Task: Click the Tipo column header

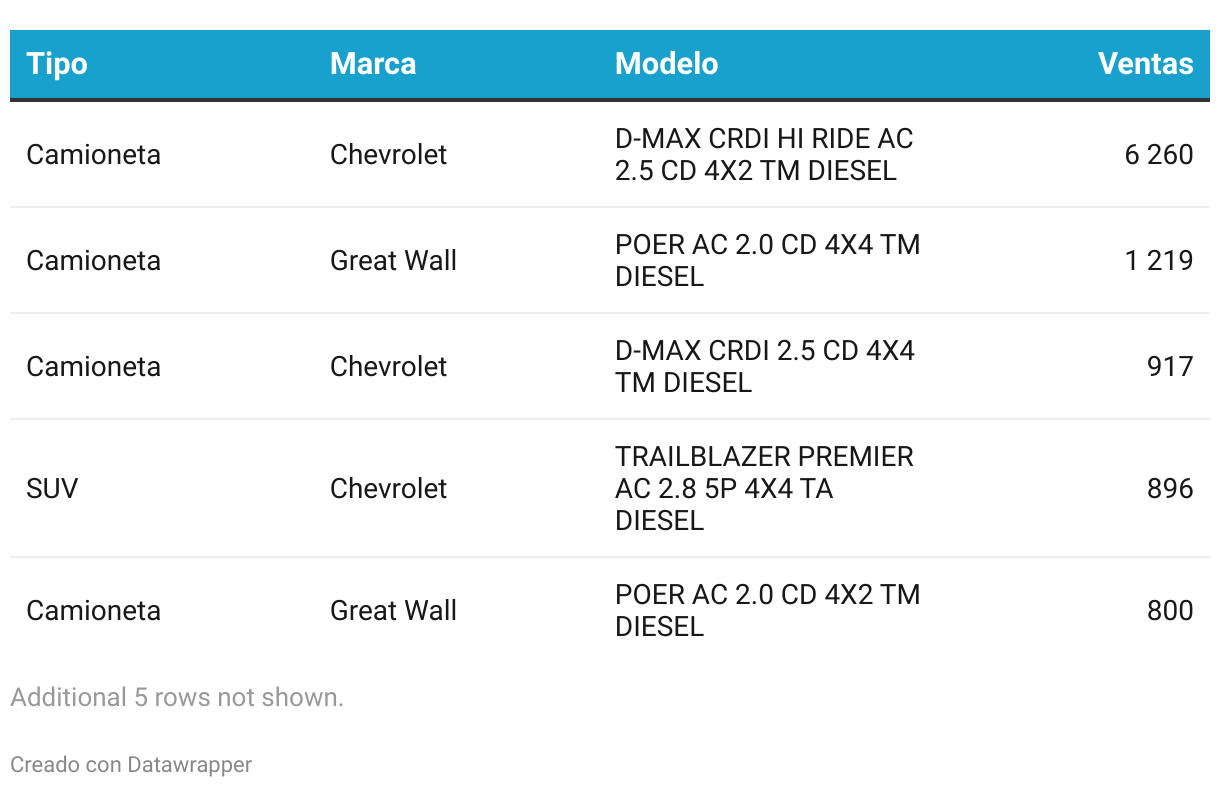Action: [x=57, y=64]
